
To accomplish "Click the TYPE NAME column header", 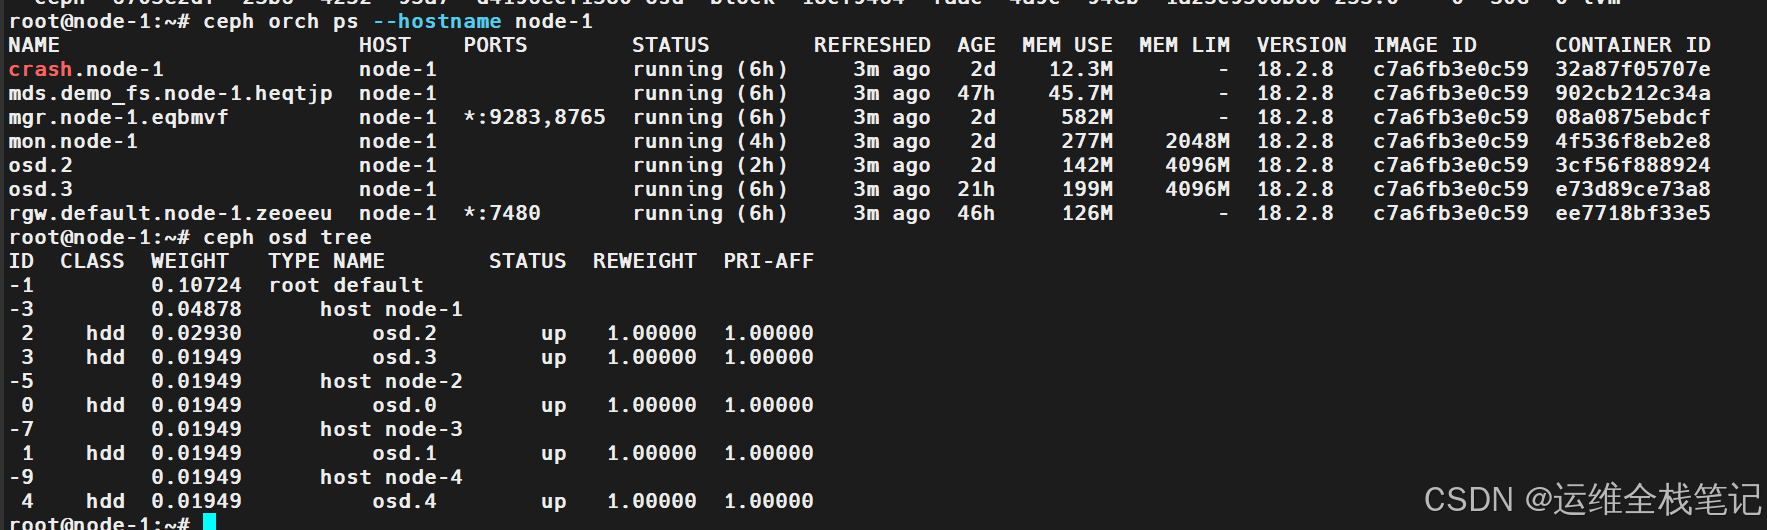I will tap(326, 261).
